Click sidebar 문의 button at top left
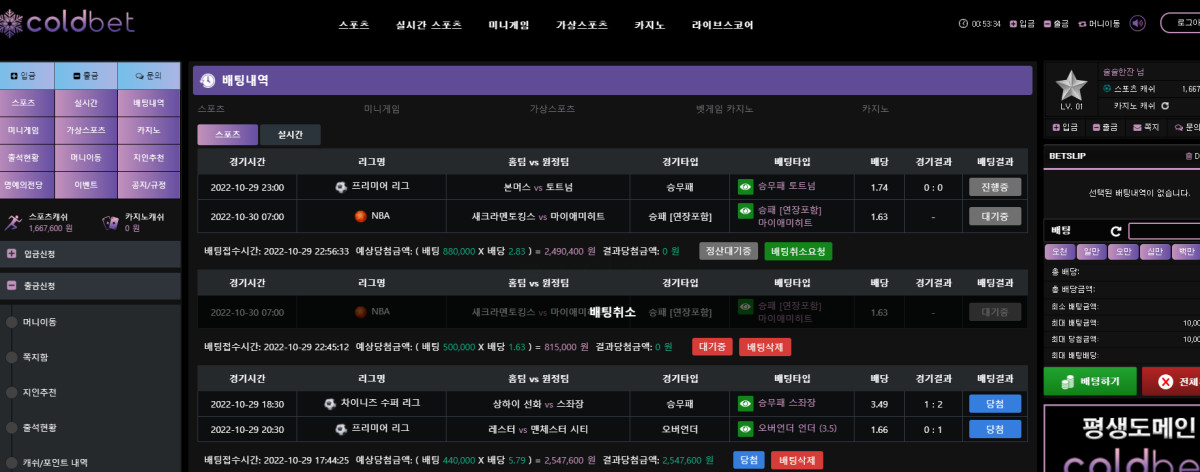This screenshot has height=472, width=1200. click(x=148, y=75)
